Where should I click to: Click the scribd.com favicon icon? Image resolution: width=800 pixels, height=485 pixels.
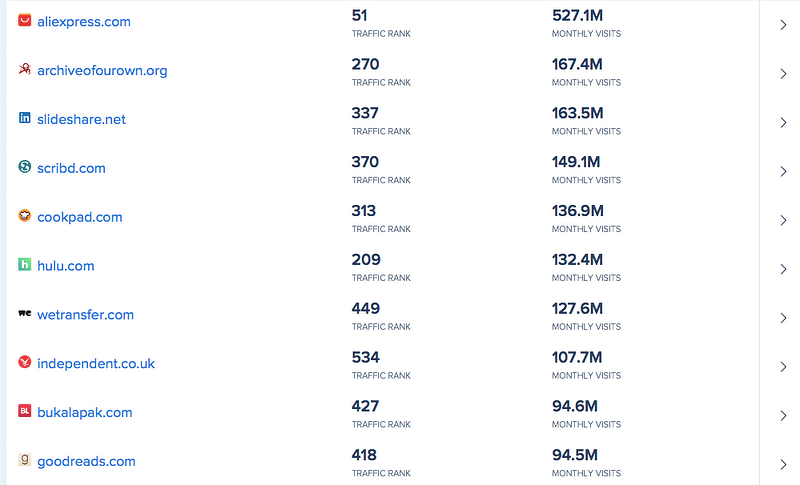tap(24, 166)
